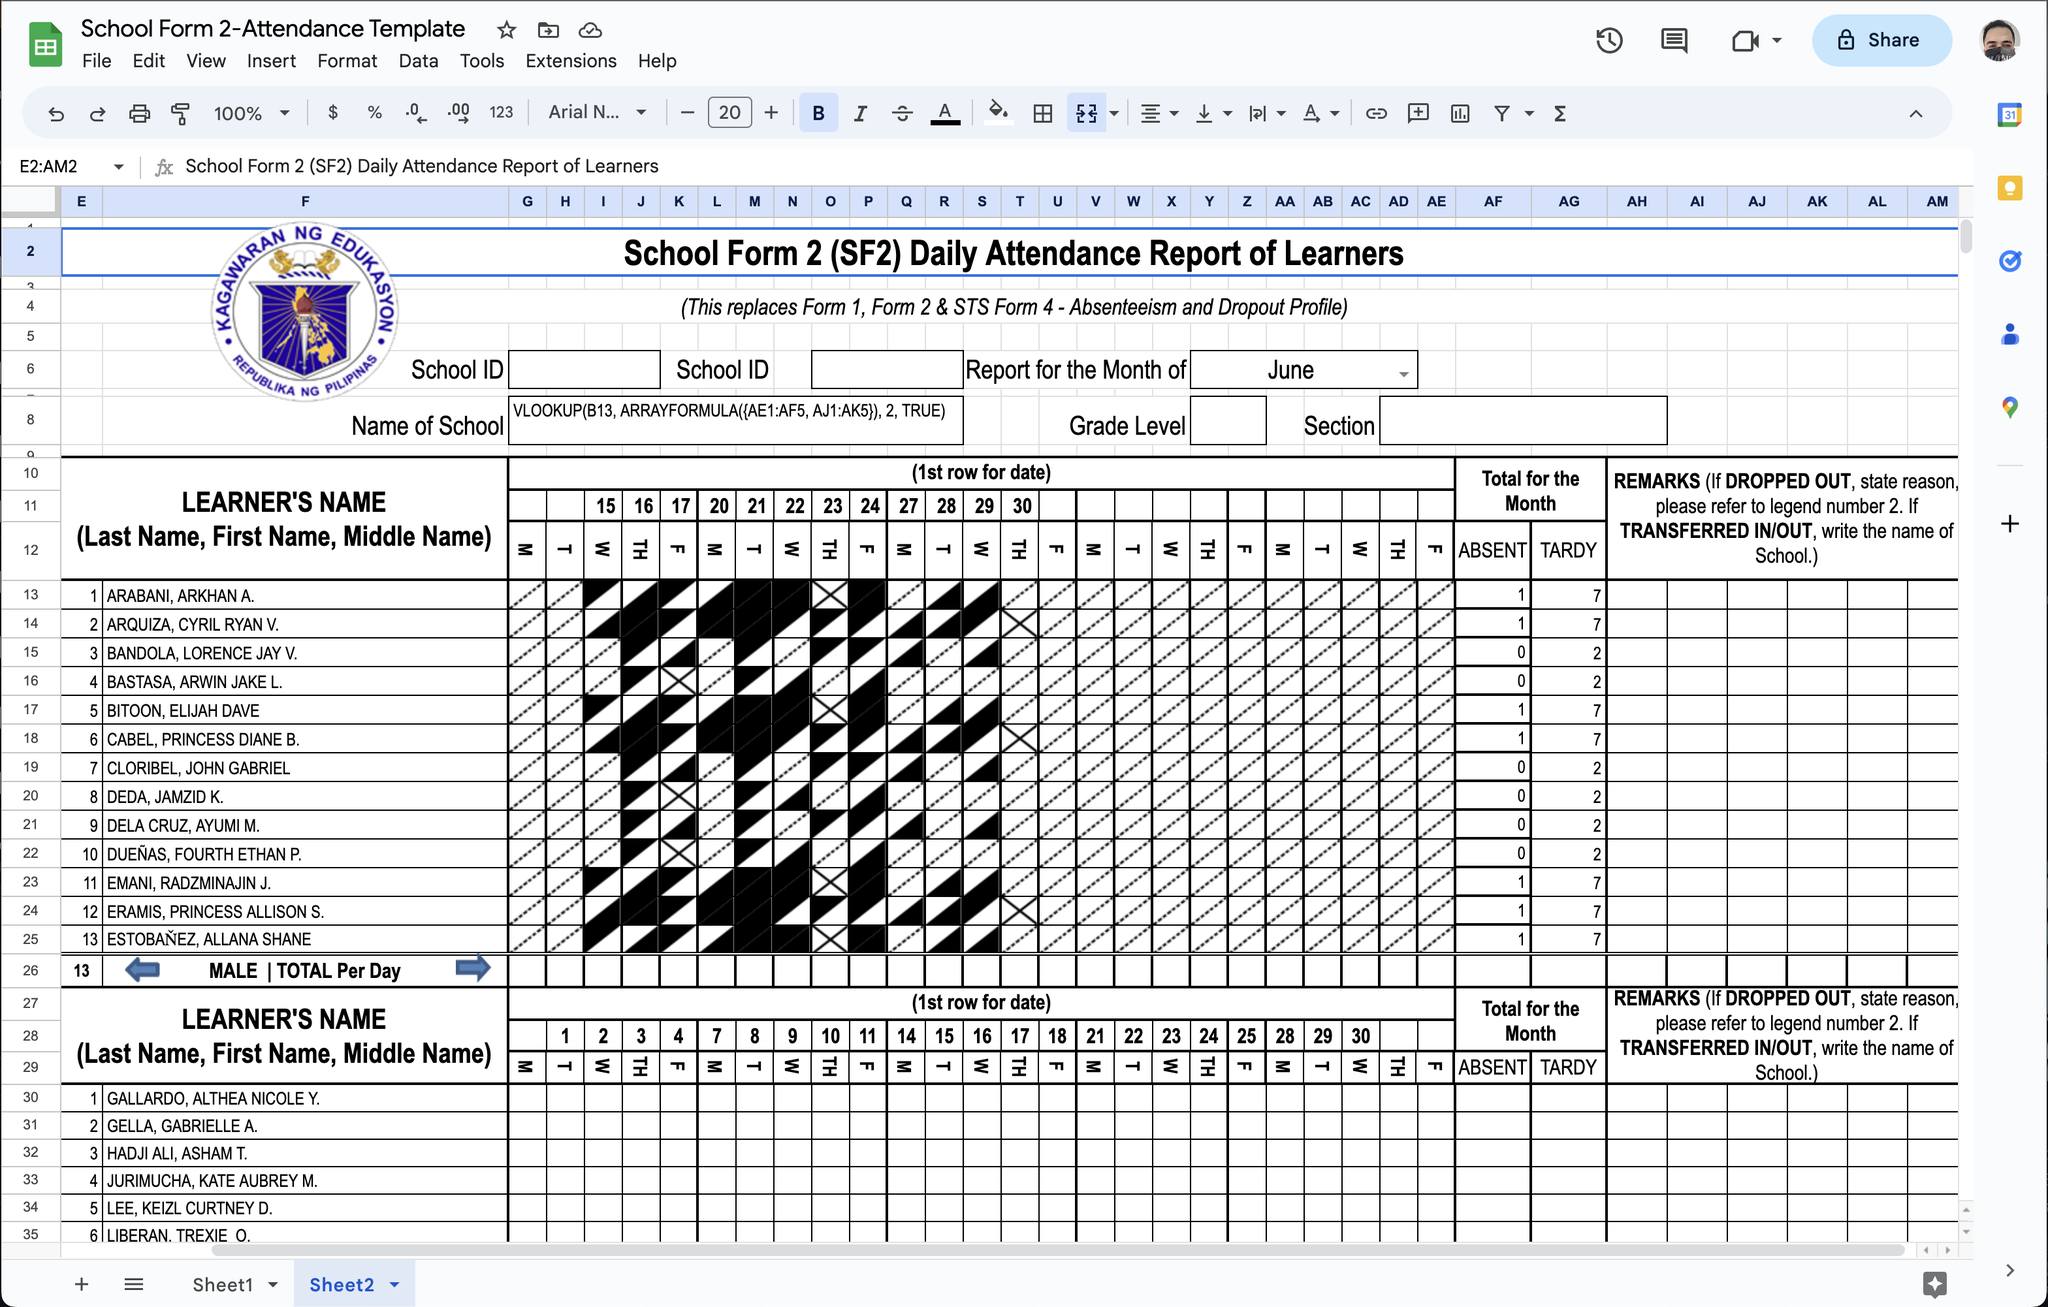
Task: Open the Format menu
Action: point(347,61)
